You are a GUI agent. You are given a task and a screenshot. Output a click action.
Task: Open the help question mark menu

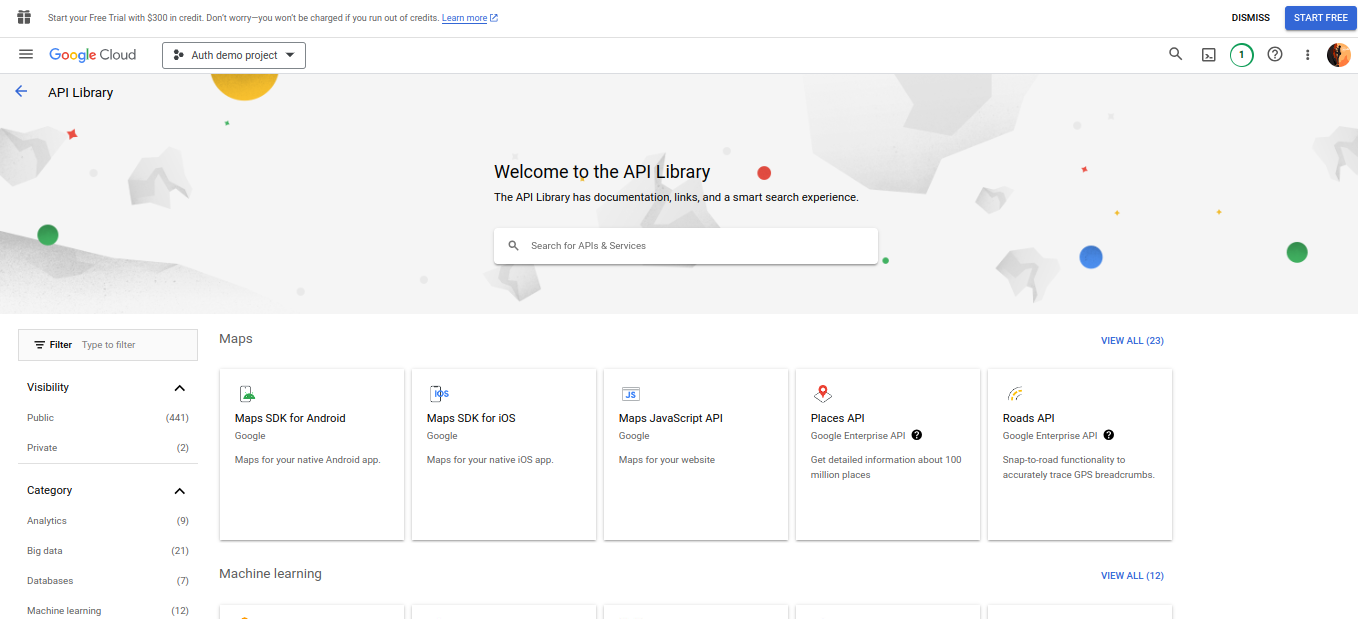click(x=1275, y=55)
